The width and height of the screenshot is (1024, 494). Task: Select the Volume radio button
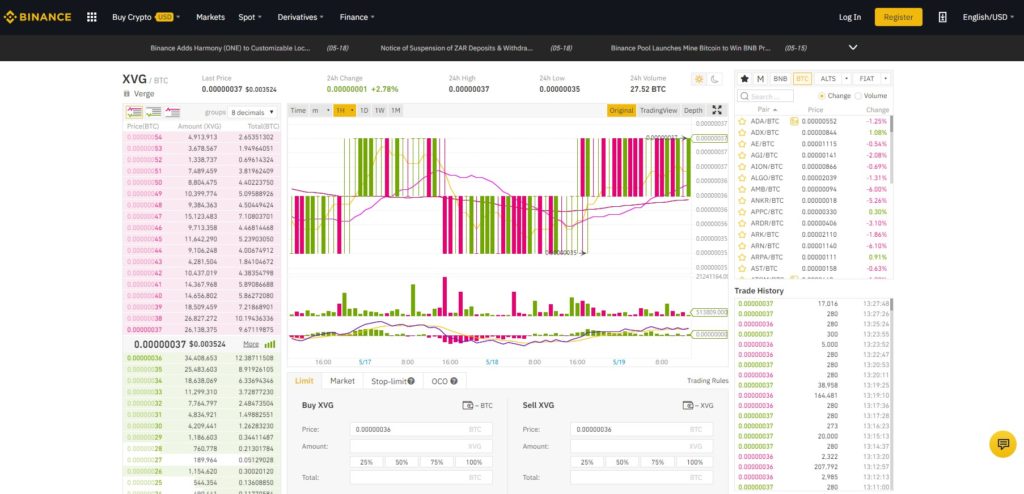point(858,95)
